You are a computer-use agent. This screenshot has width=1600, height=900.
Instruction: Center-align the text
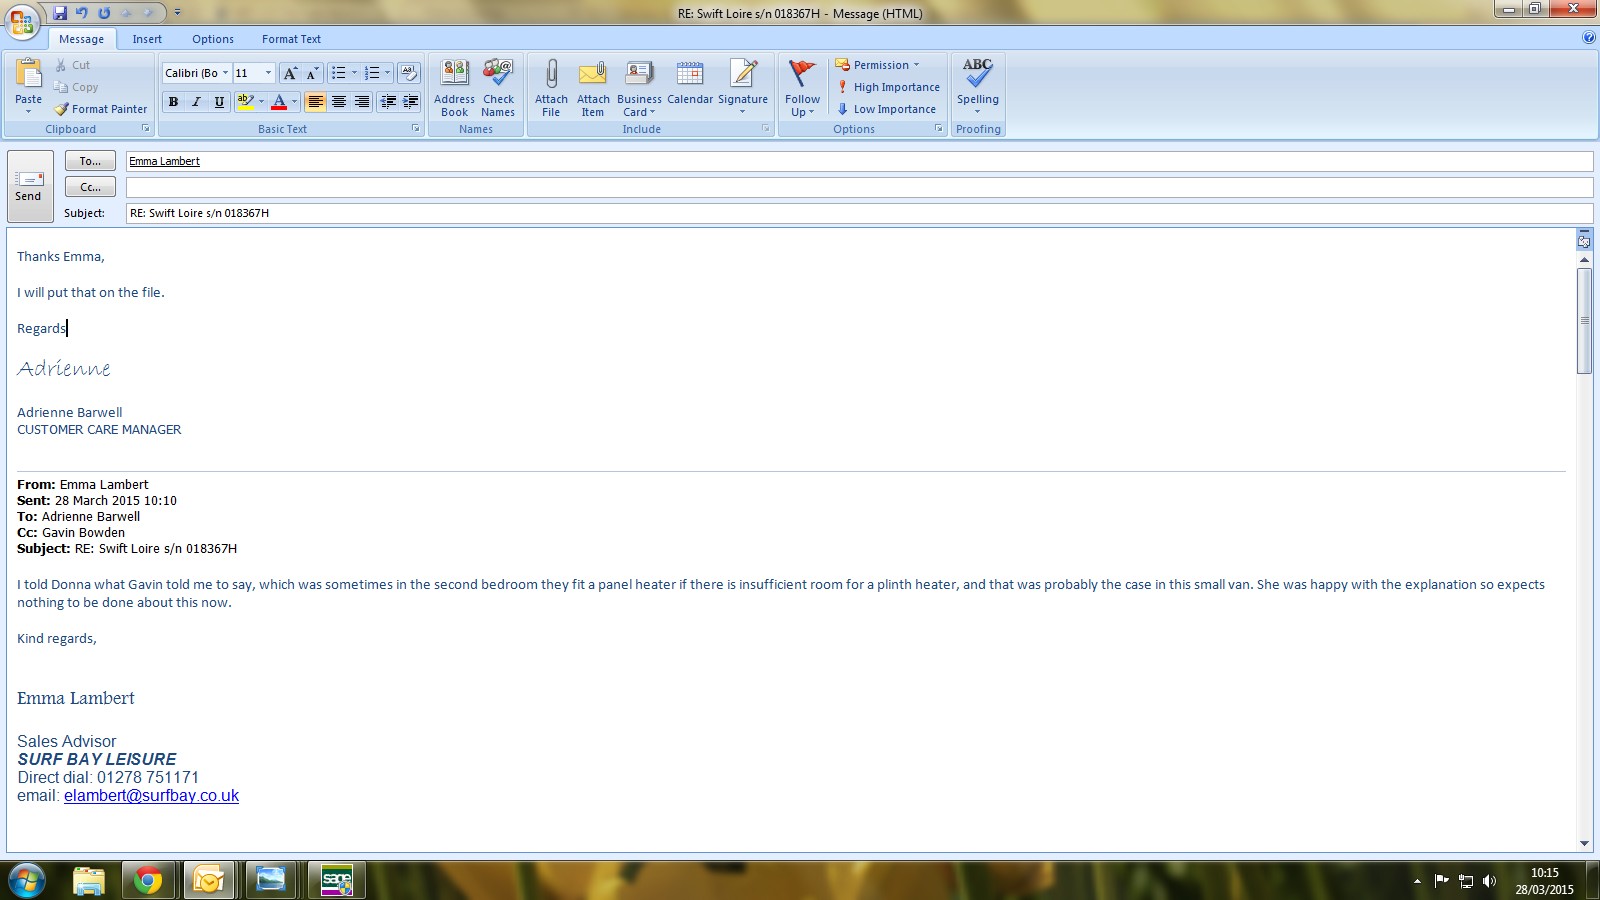click(339, 102)
